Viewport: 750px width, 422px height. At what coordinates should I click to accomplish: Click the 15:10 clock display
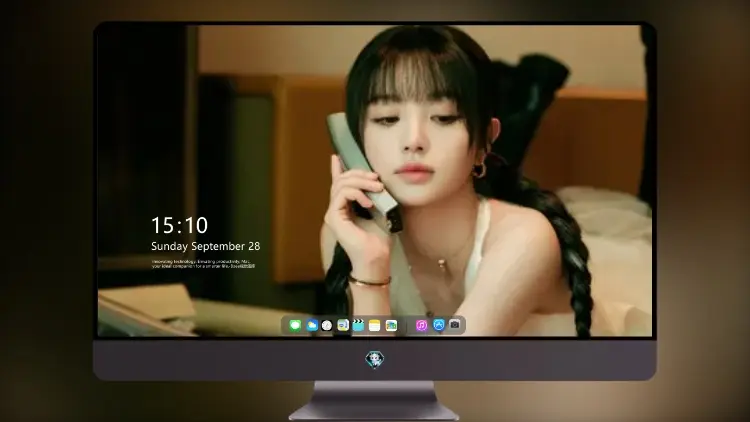click(x=179, y=225)
